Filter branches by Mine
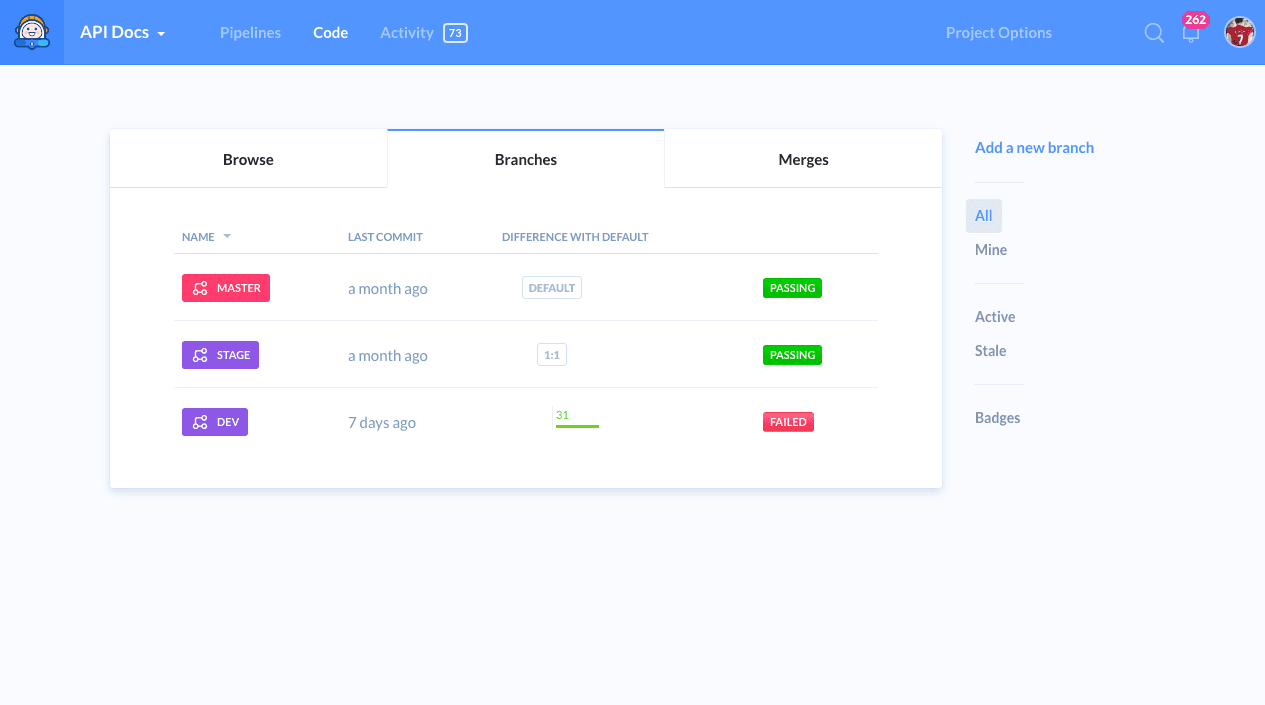 click(991, 250)
